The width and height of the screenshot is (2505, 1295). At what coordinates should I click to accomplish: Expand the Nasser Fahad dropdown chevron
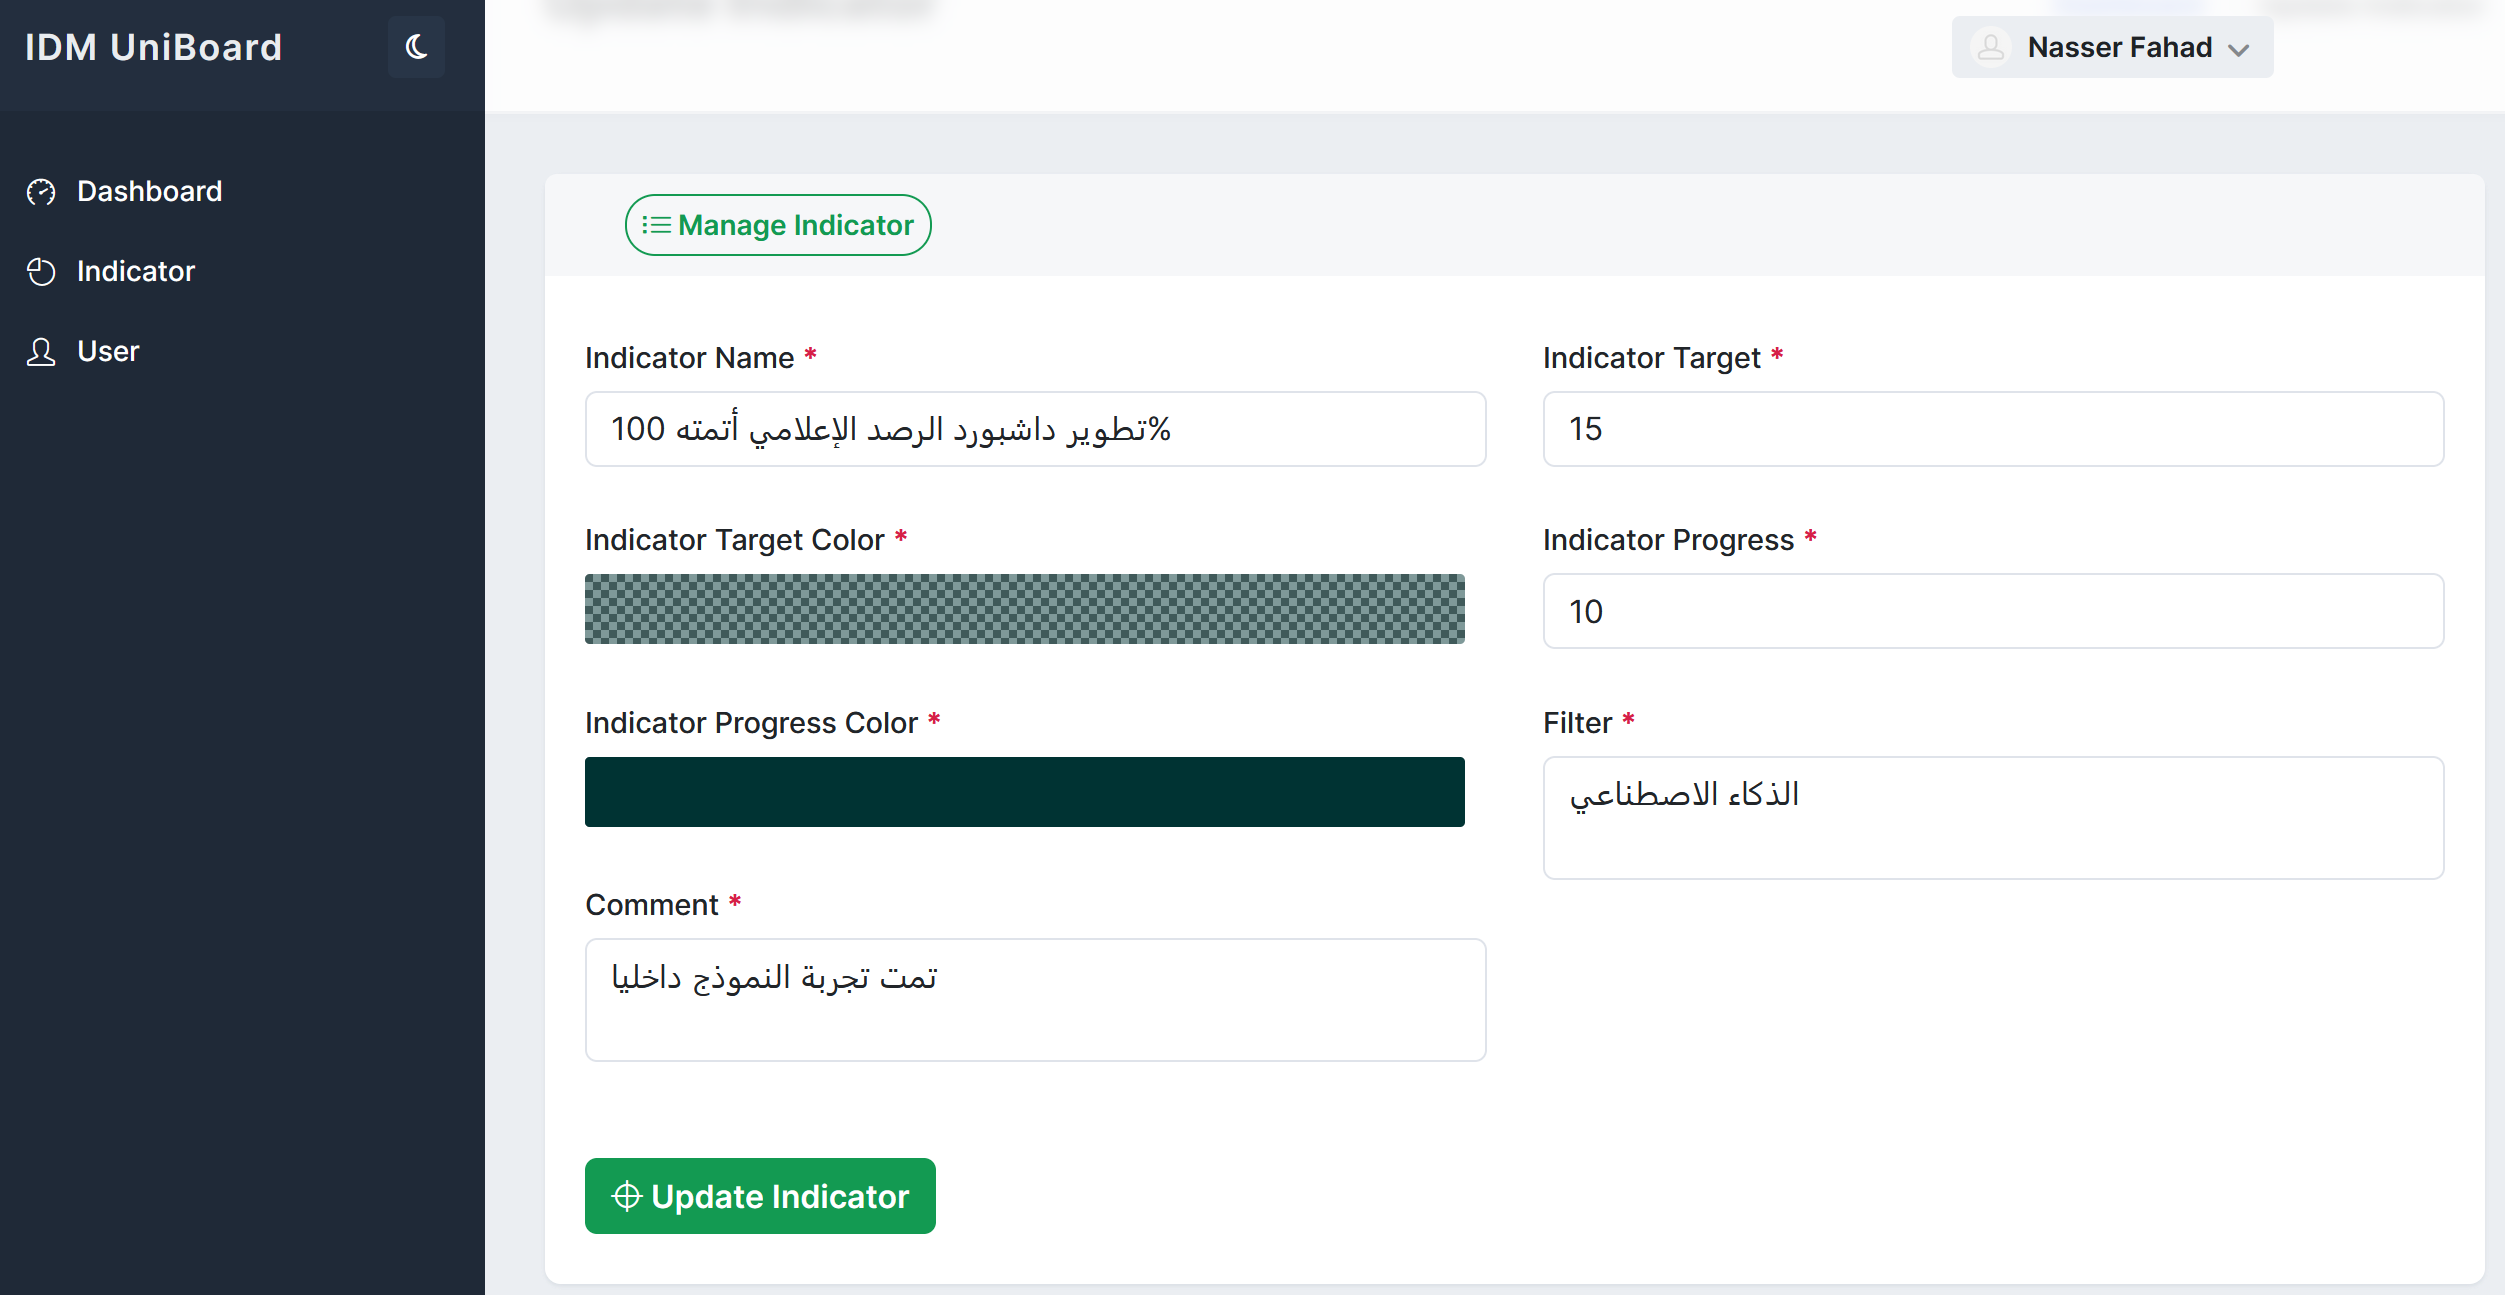point(2239,49)
